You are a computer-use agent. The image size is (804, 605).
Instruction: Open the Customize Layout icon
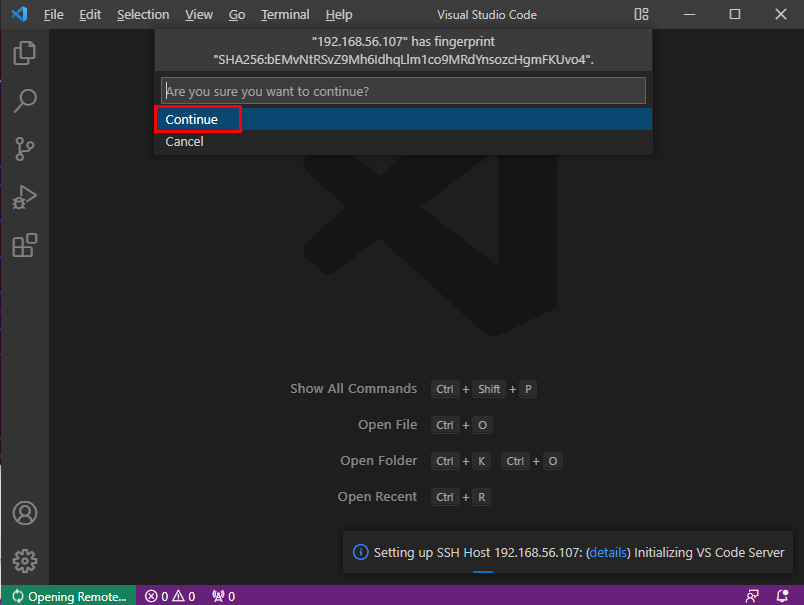[x=641, y=14]
